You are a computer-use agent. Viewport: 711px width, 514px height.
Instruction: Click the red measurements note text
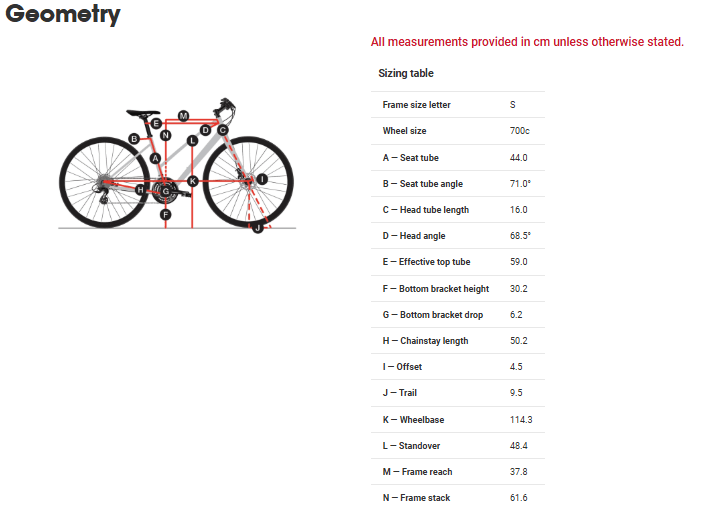coord(527,41)
